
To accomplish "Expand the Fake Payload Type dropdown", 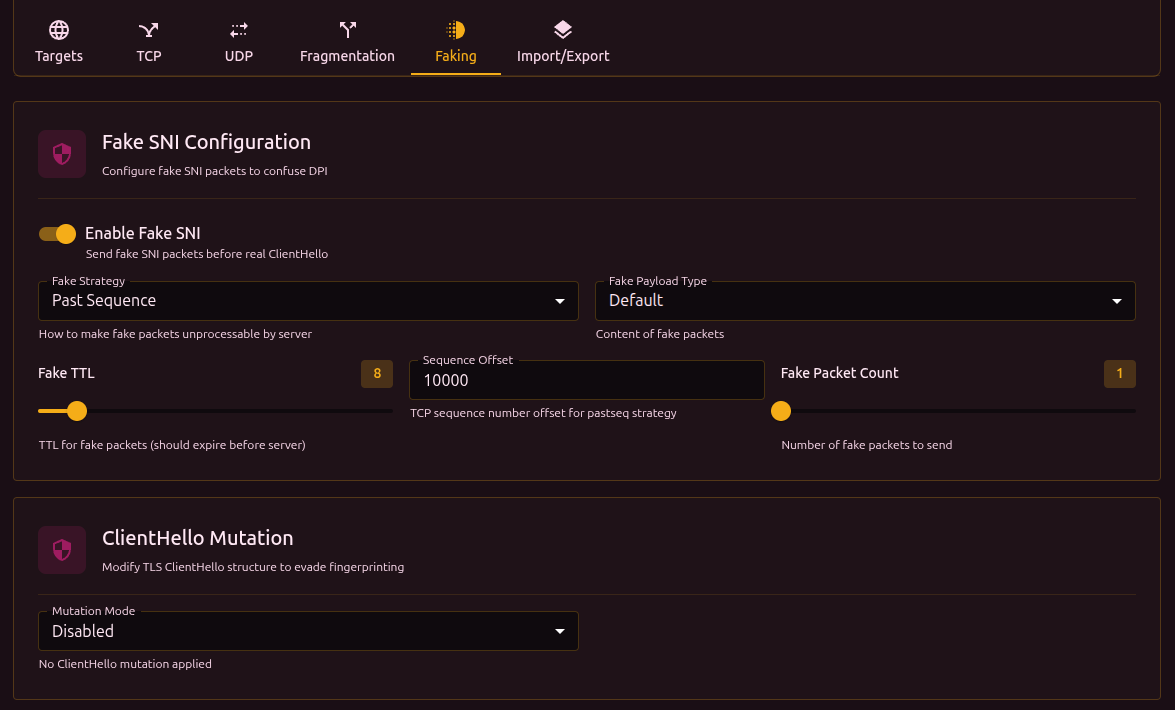I will 865,301.
